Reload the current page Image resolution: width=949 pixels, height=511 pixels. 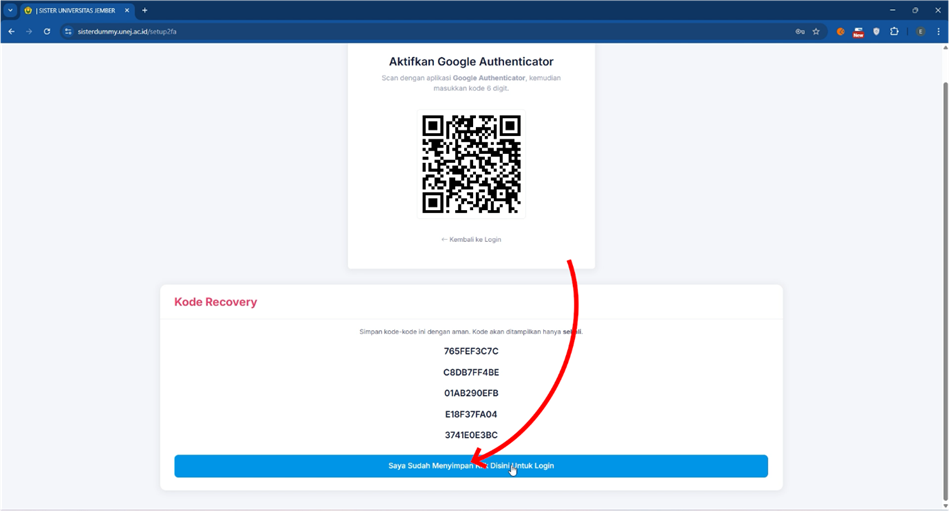click(x=46, y=31)
